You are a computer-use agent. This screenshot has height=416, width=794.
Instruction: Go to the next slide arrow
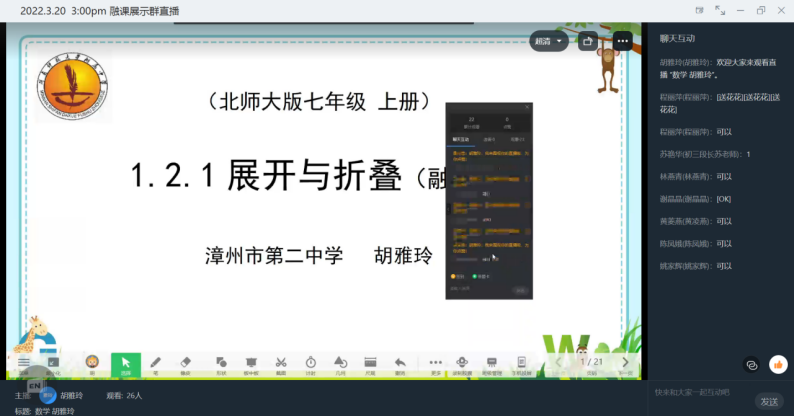click(626, 362)
